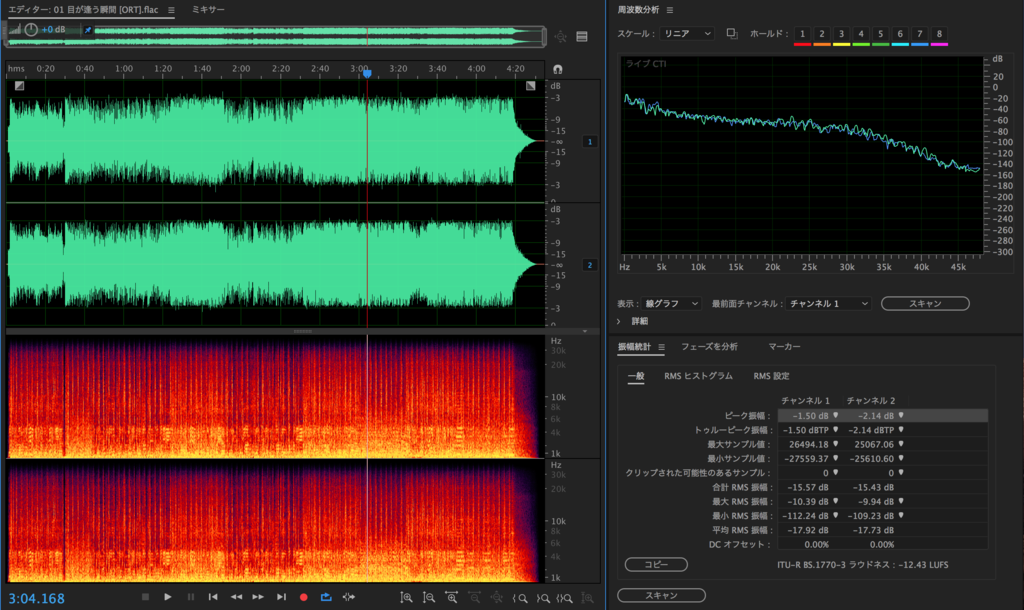The image size is (1024, 610).
Task: Switch to the ミキサー tab
Action: click(x=208, y=10)
